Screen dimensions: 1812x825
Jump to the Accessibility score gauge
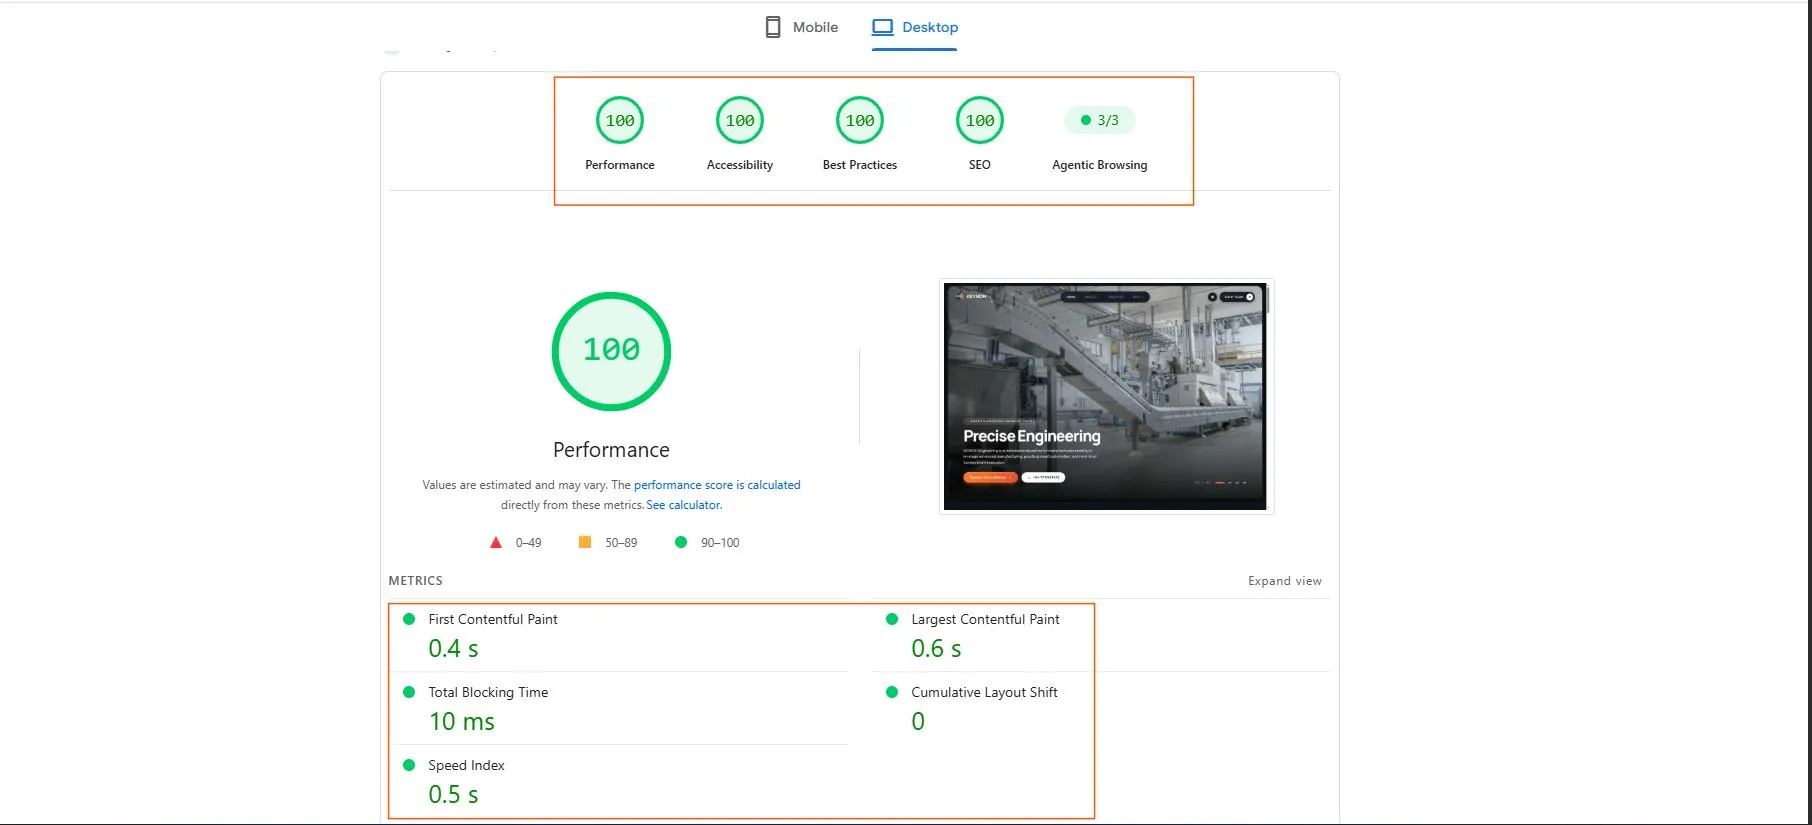click(740, 121)
